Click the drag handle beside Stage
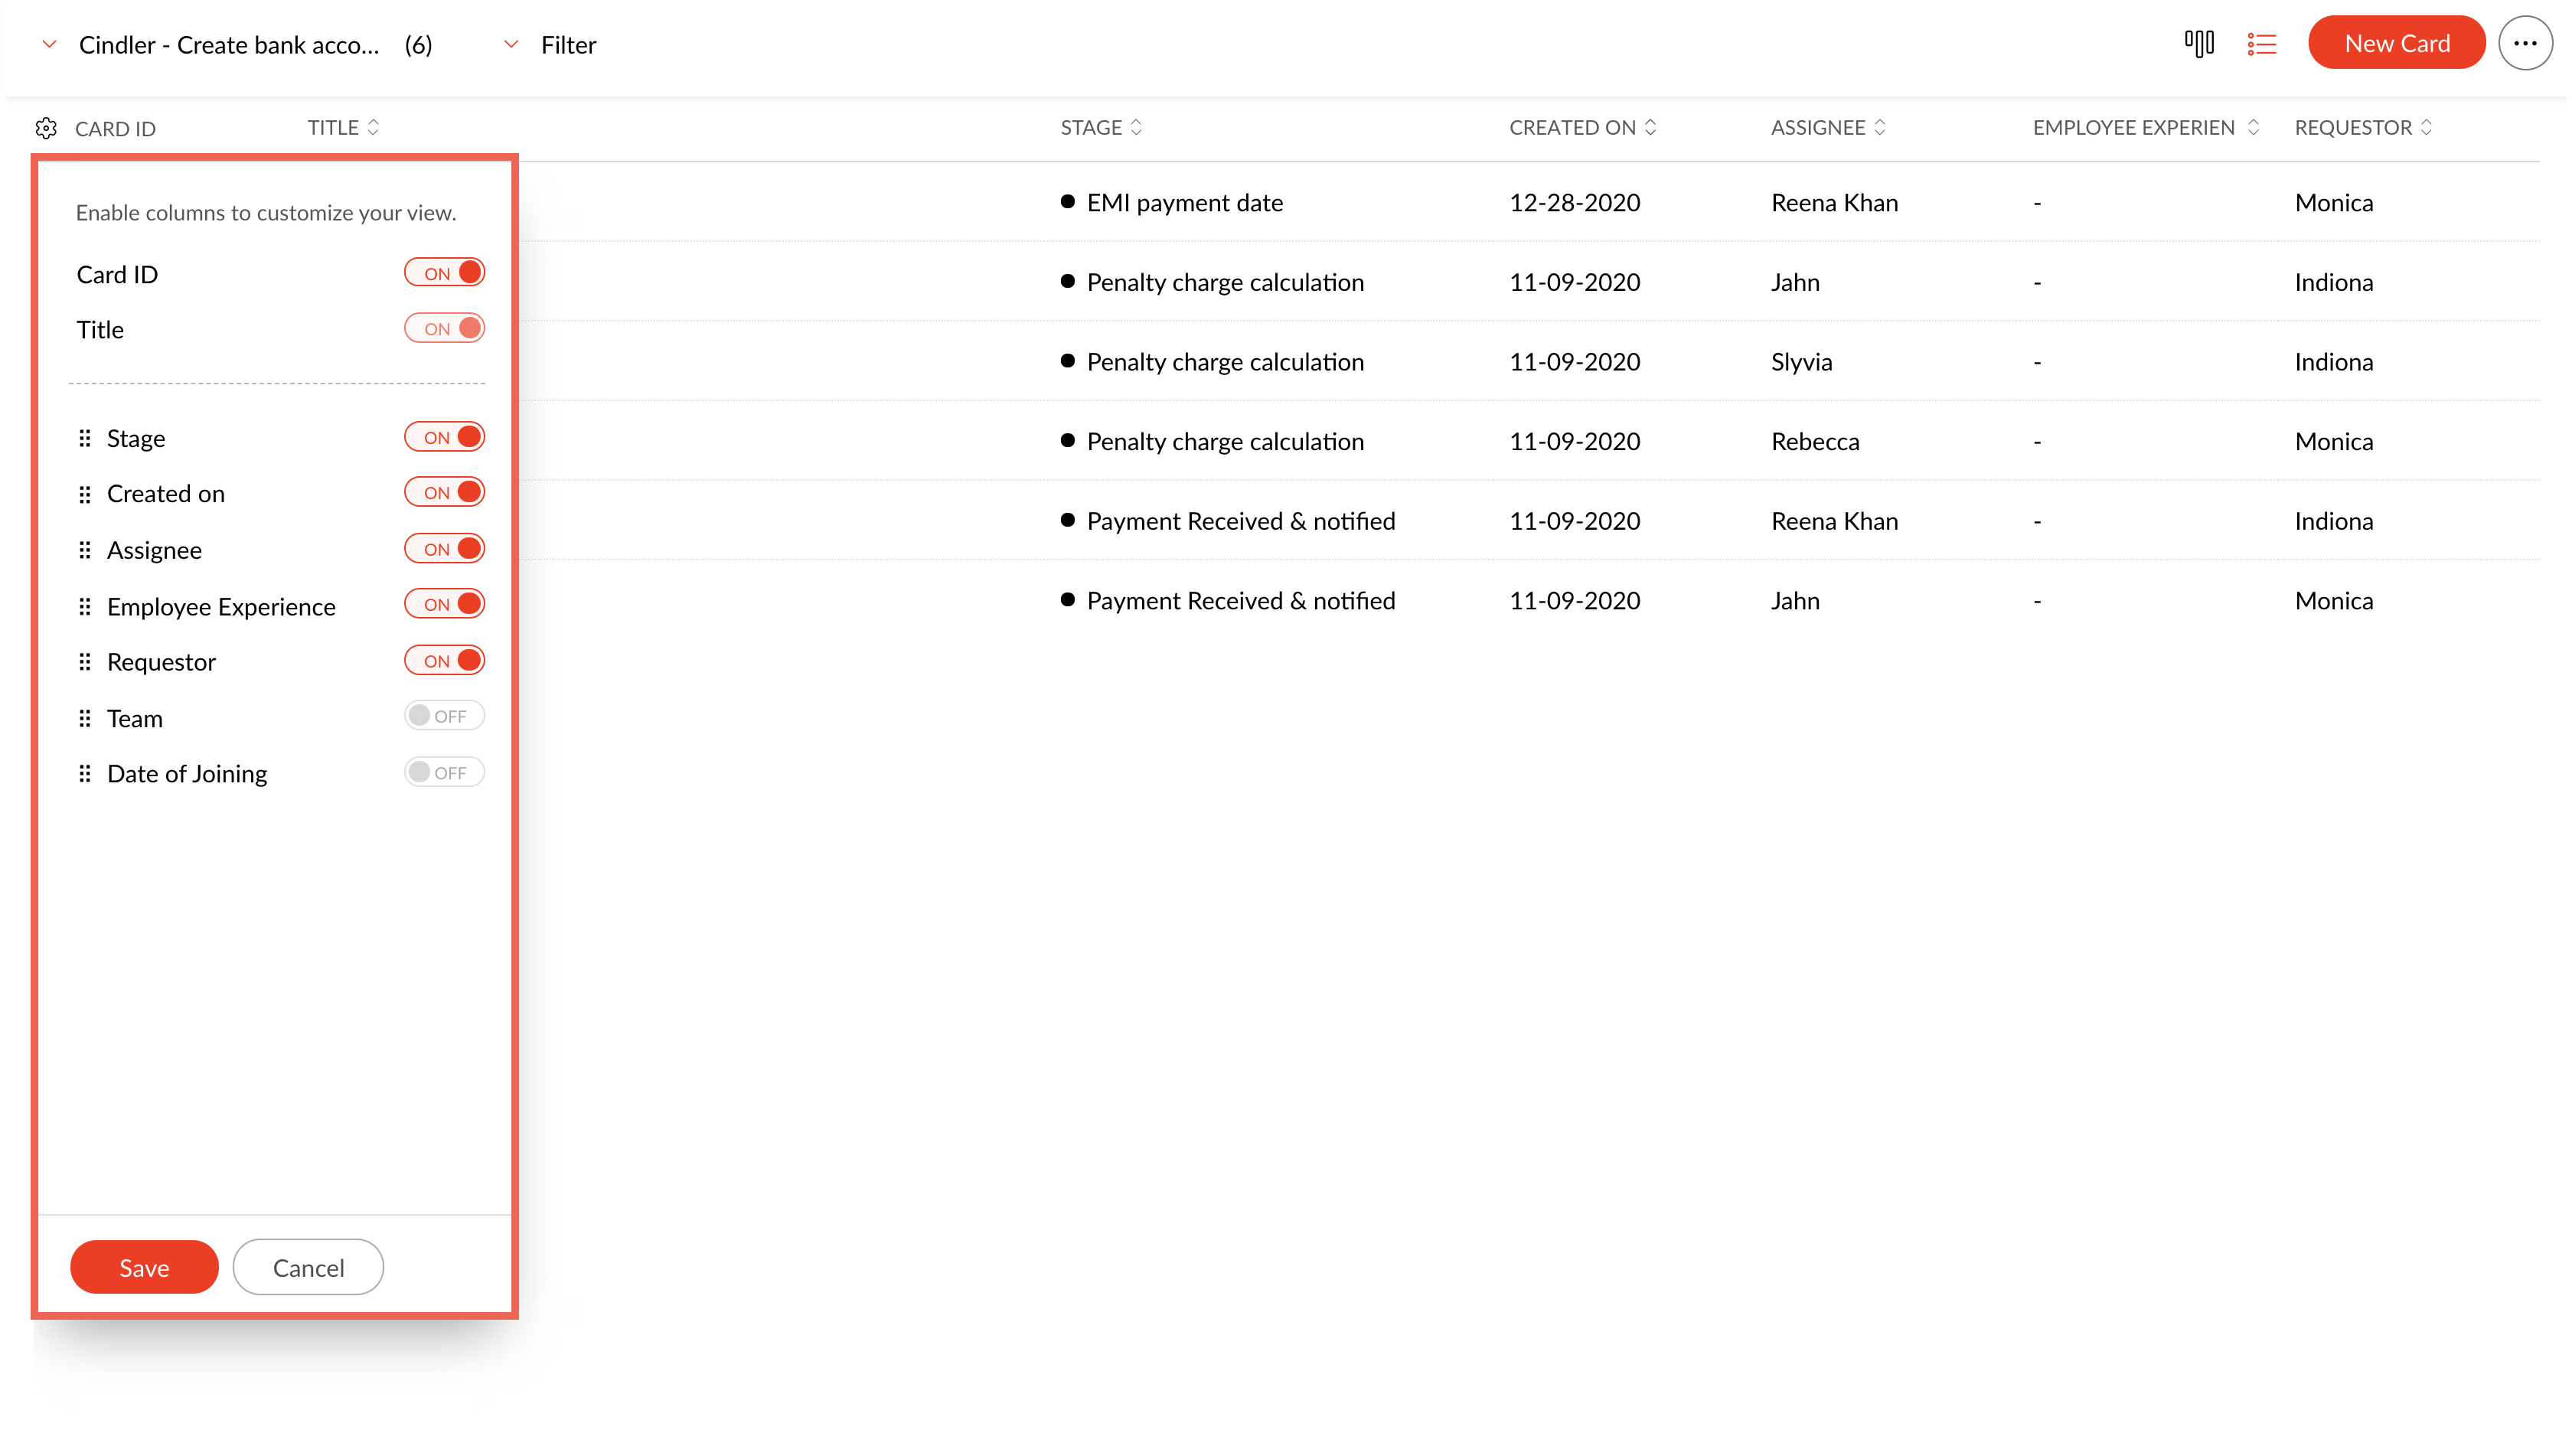The width and height of the screenshot is (2572, 1456). pos(85,438)
